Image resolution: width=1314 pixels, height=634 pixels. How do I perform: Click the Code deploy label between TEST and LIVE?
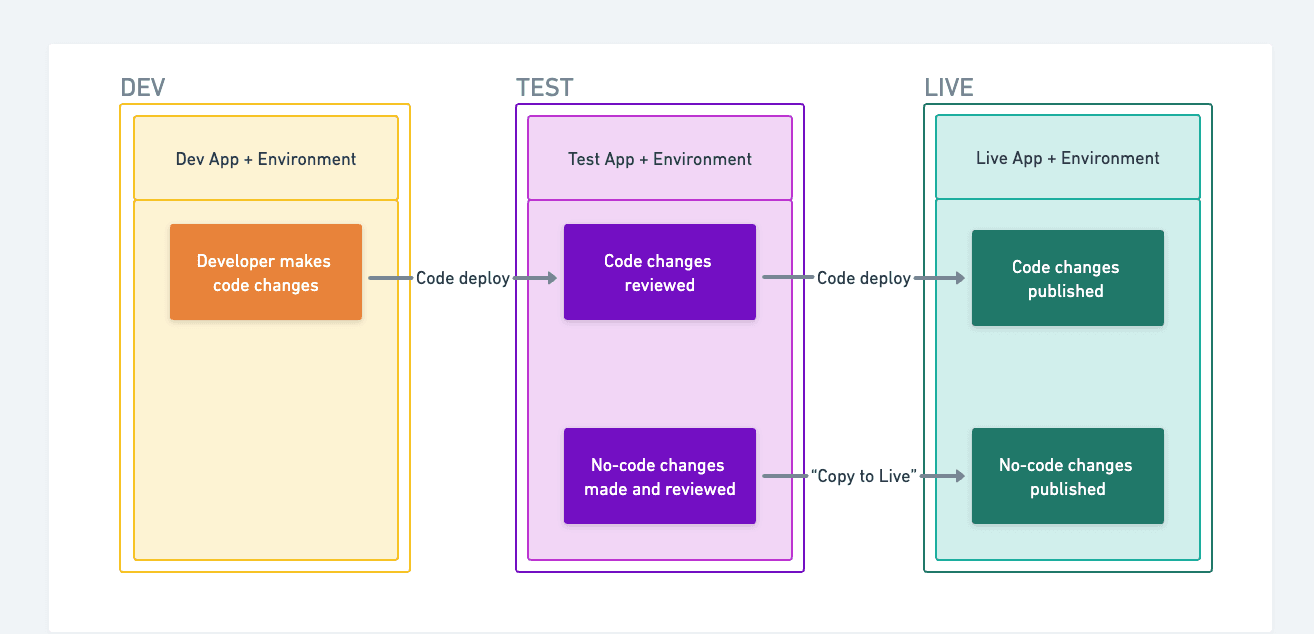tap(863, 278)
